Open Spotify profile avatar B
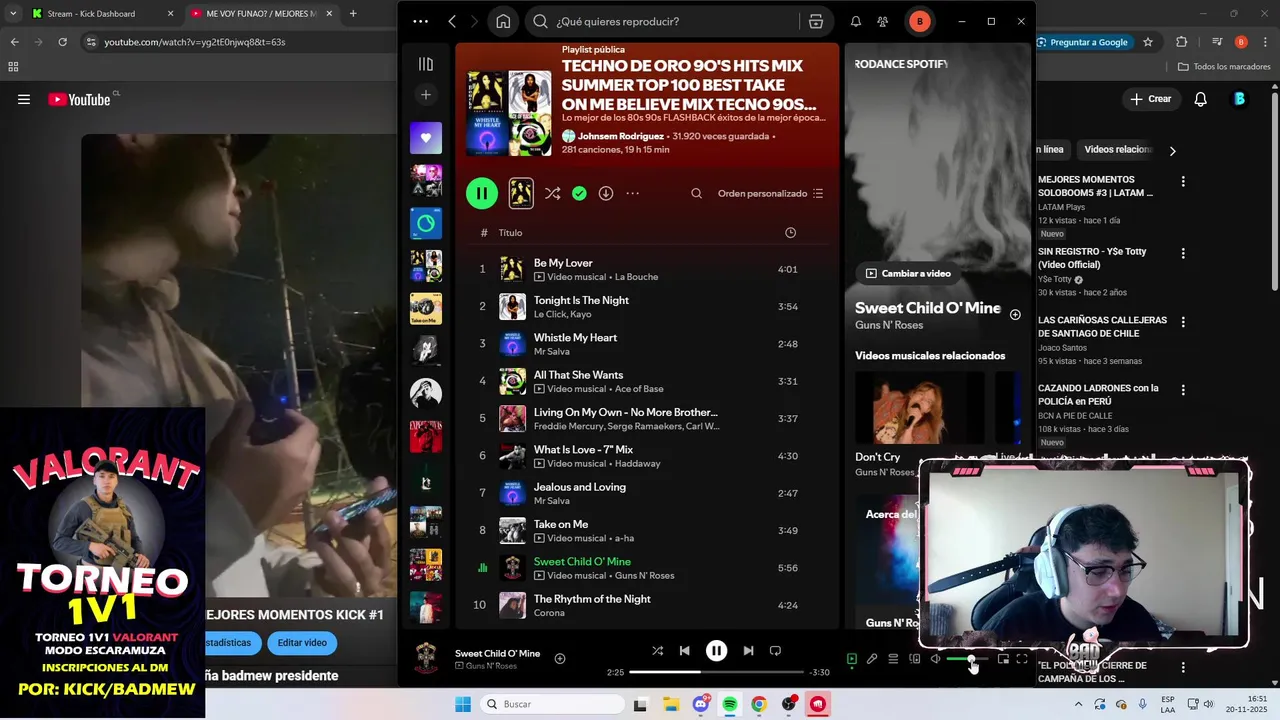Image resolution: width=1280 pixels, height=720 pixels. pyautogui.click(x=919, y=21)
